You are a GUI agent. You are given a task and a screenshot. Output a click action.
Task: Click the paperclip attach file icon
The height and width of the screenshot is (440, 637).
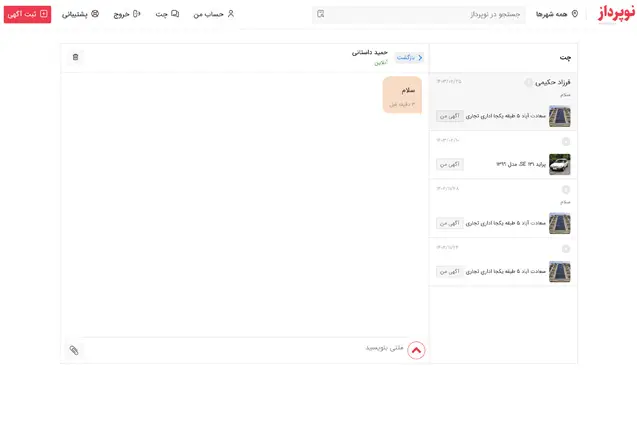click(74, 350)
